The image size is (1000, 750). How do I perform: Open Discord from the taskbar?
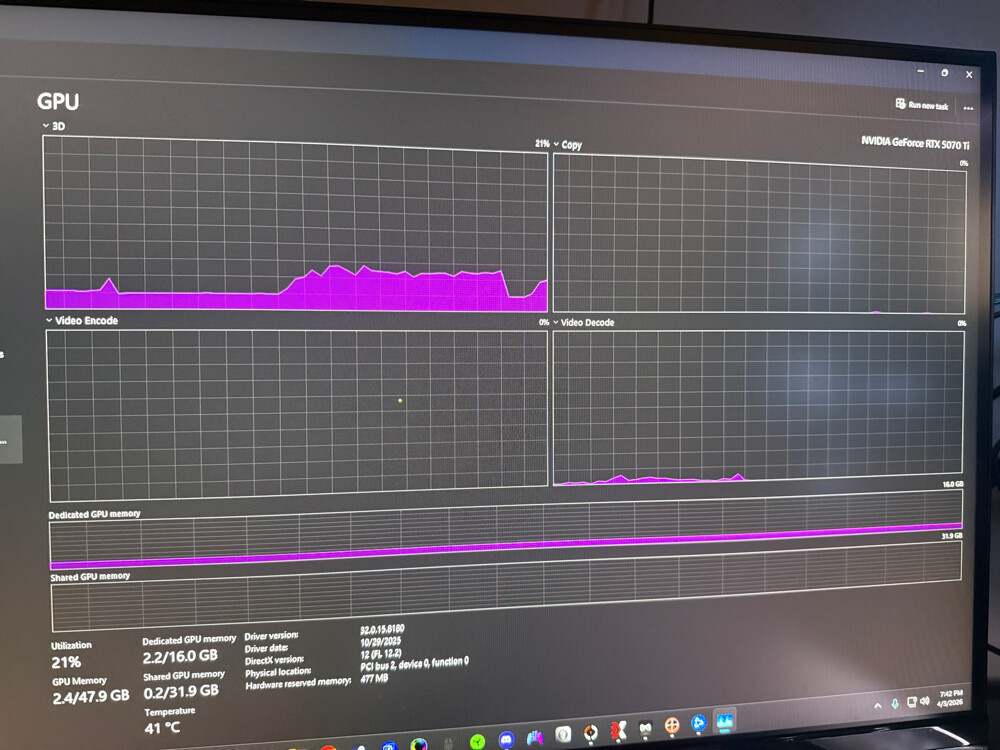pyautogui.click(x=506, y=739)
